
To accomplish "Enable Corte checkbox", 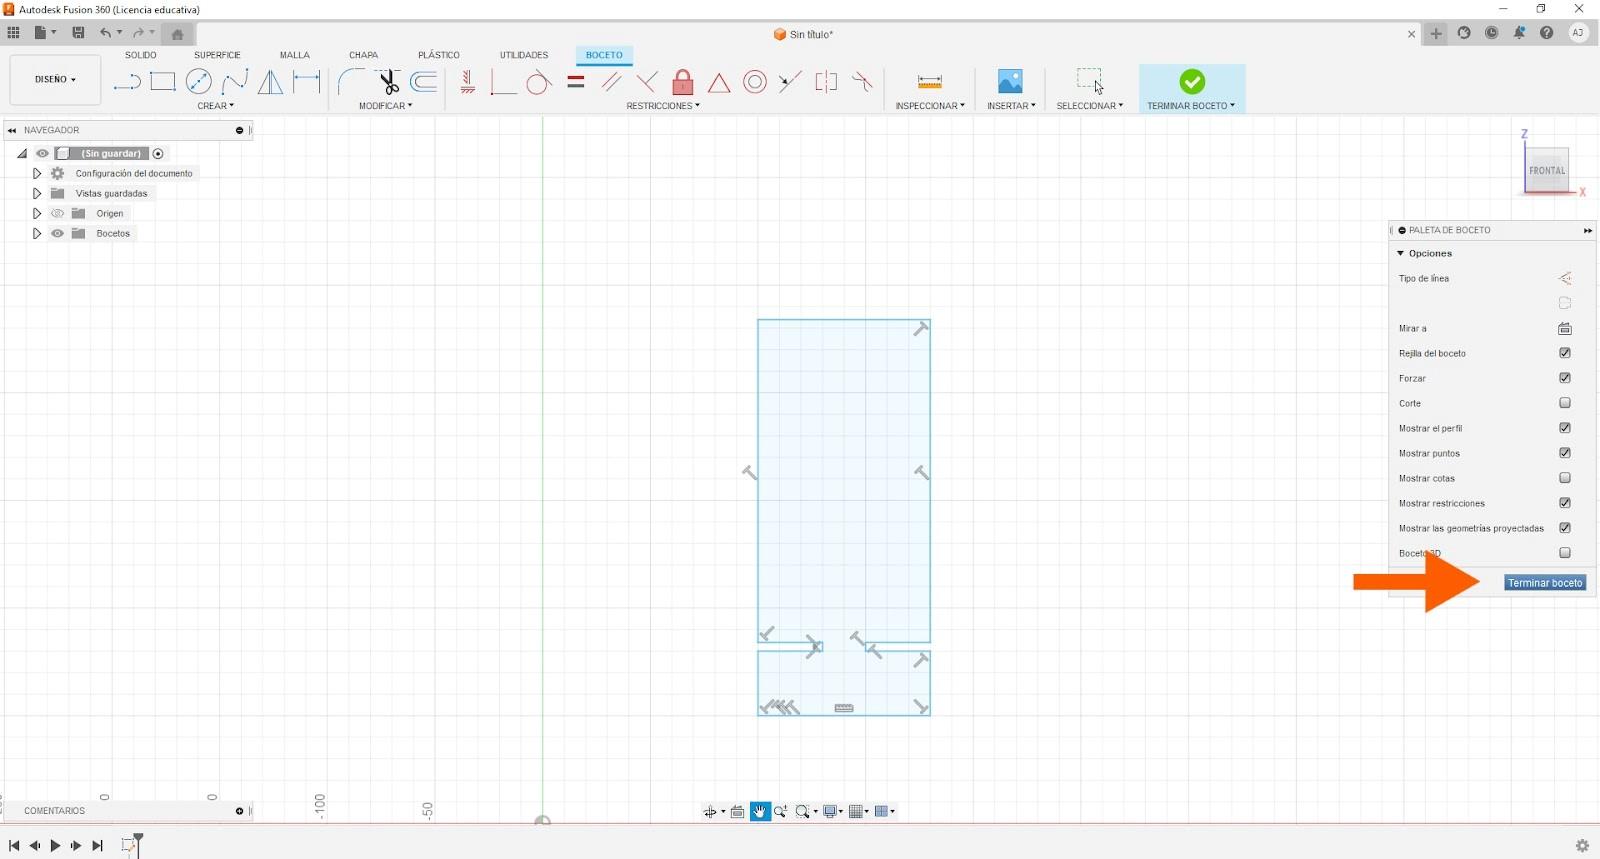I will pyautogui.click(x=1565, y=403).
